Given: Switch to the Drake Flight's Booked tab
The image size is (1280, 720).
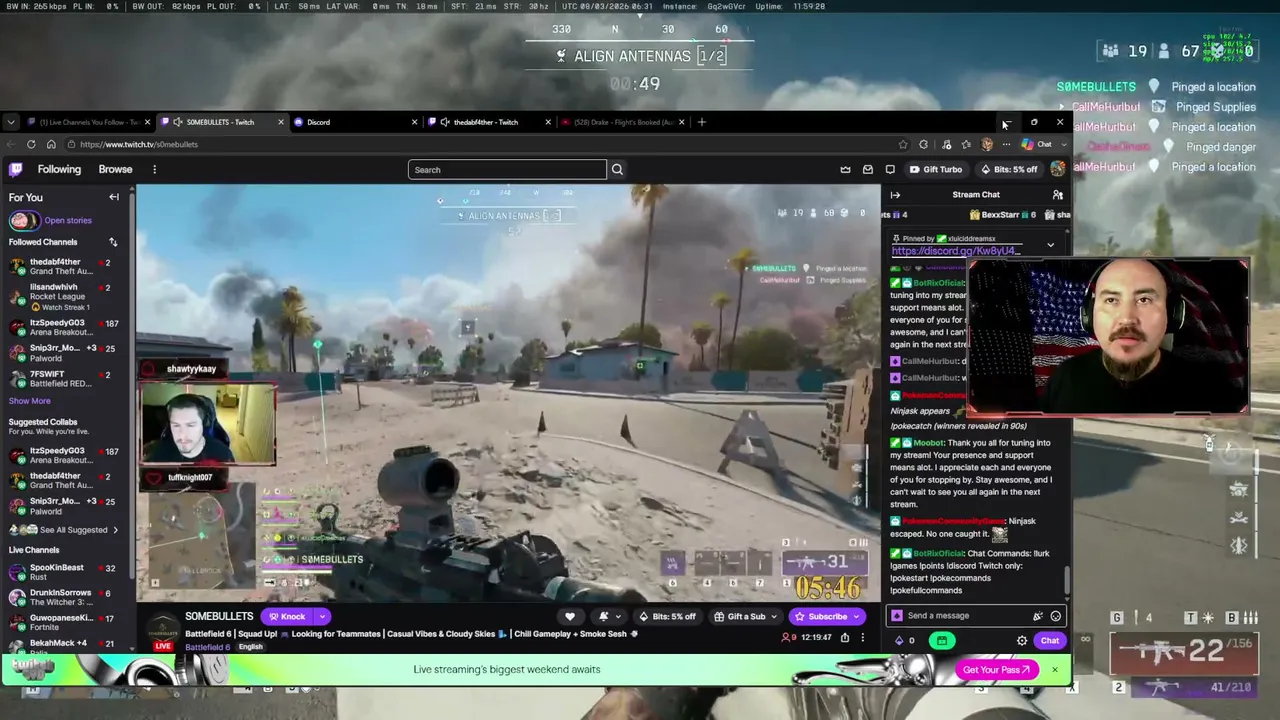Looking at the screenshot, I should [x=621, y=122].
